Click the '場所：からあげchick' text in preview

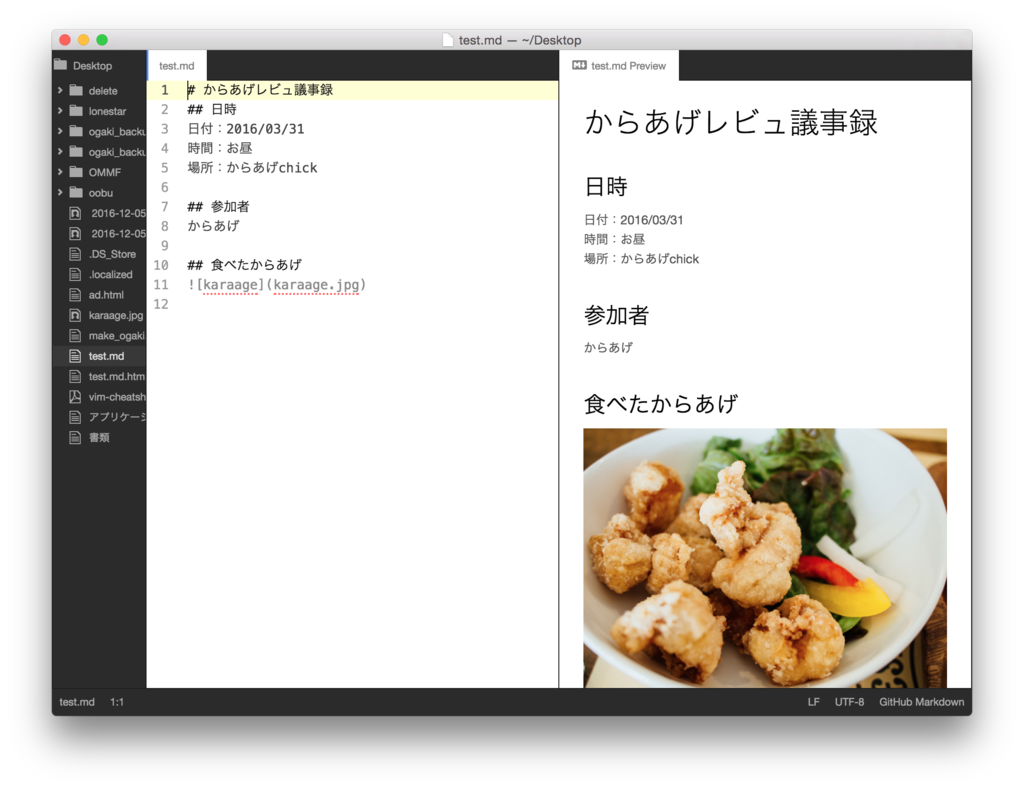tap(641, 259)
